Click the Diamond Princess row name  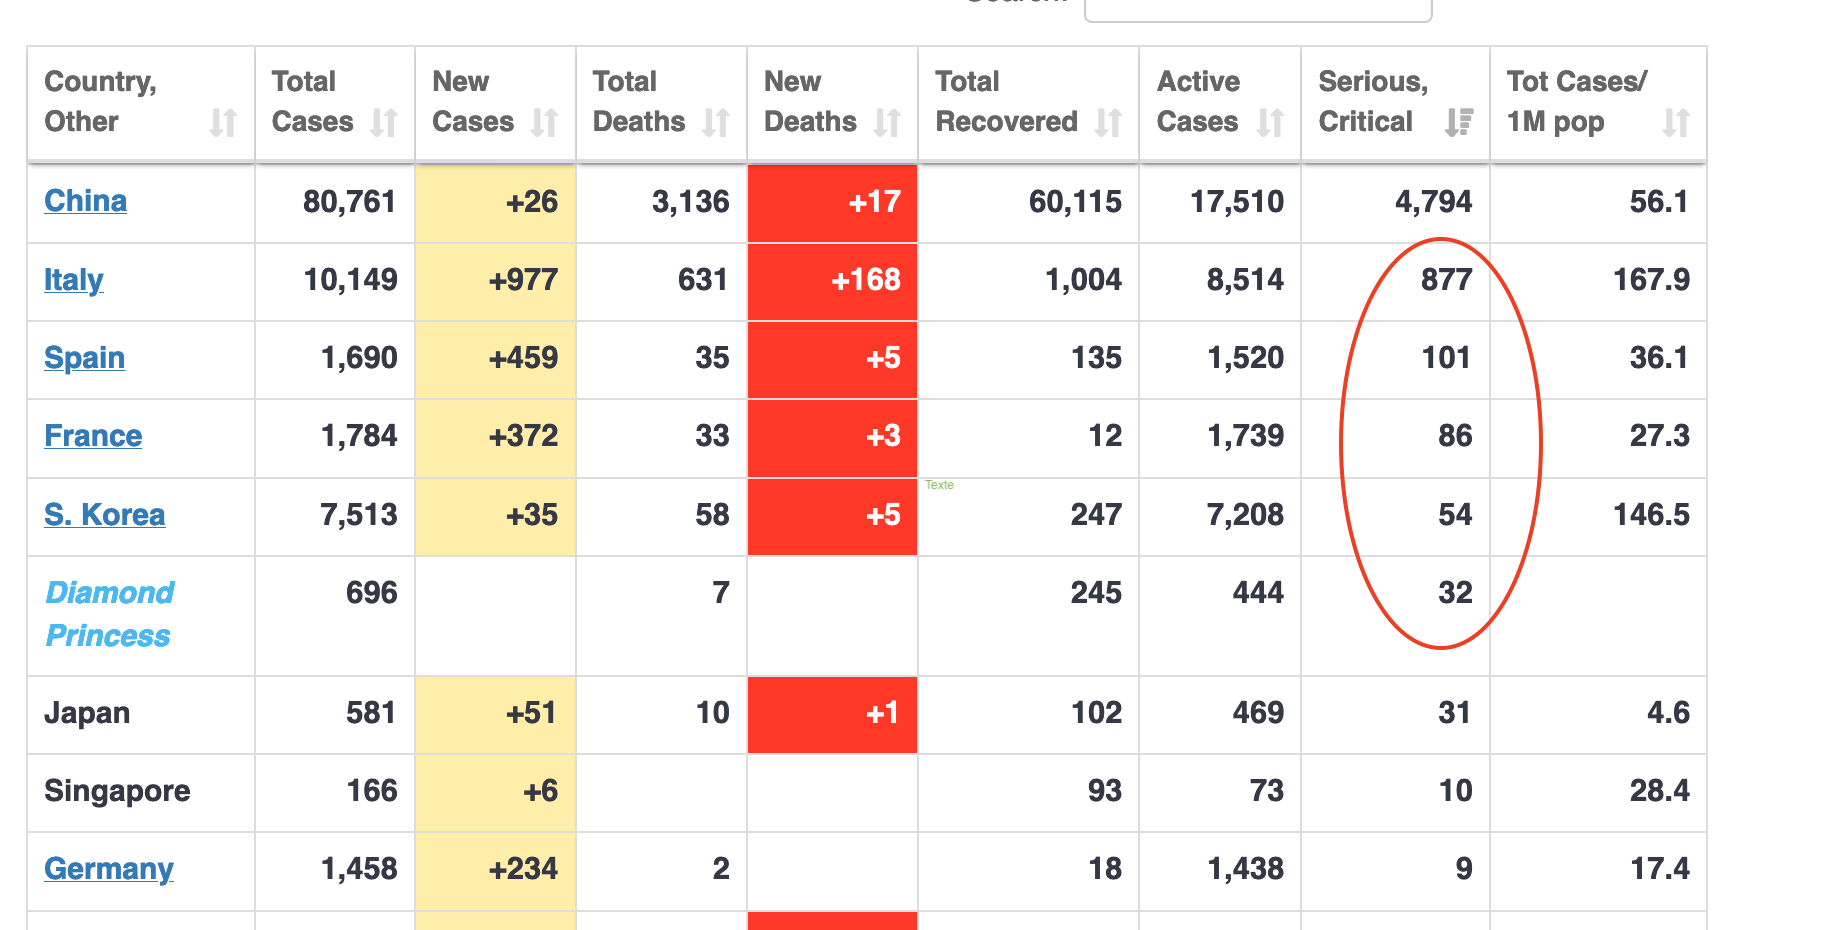point(110,614)
